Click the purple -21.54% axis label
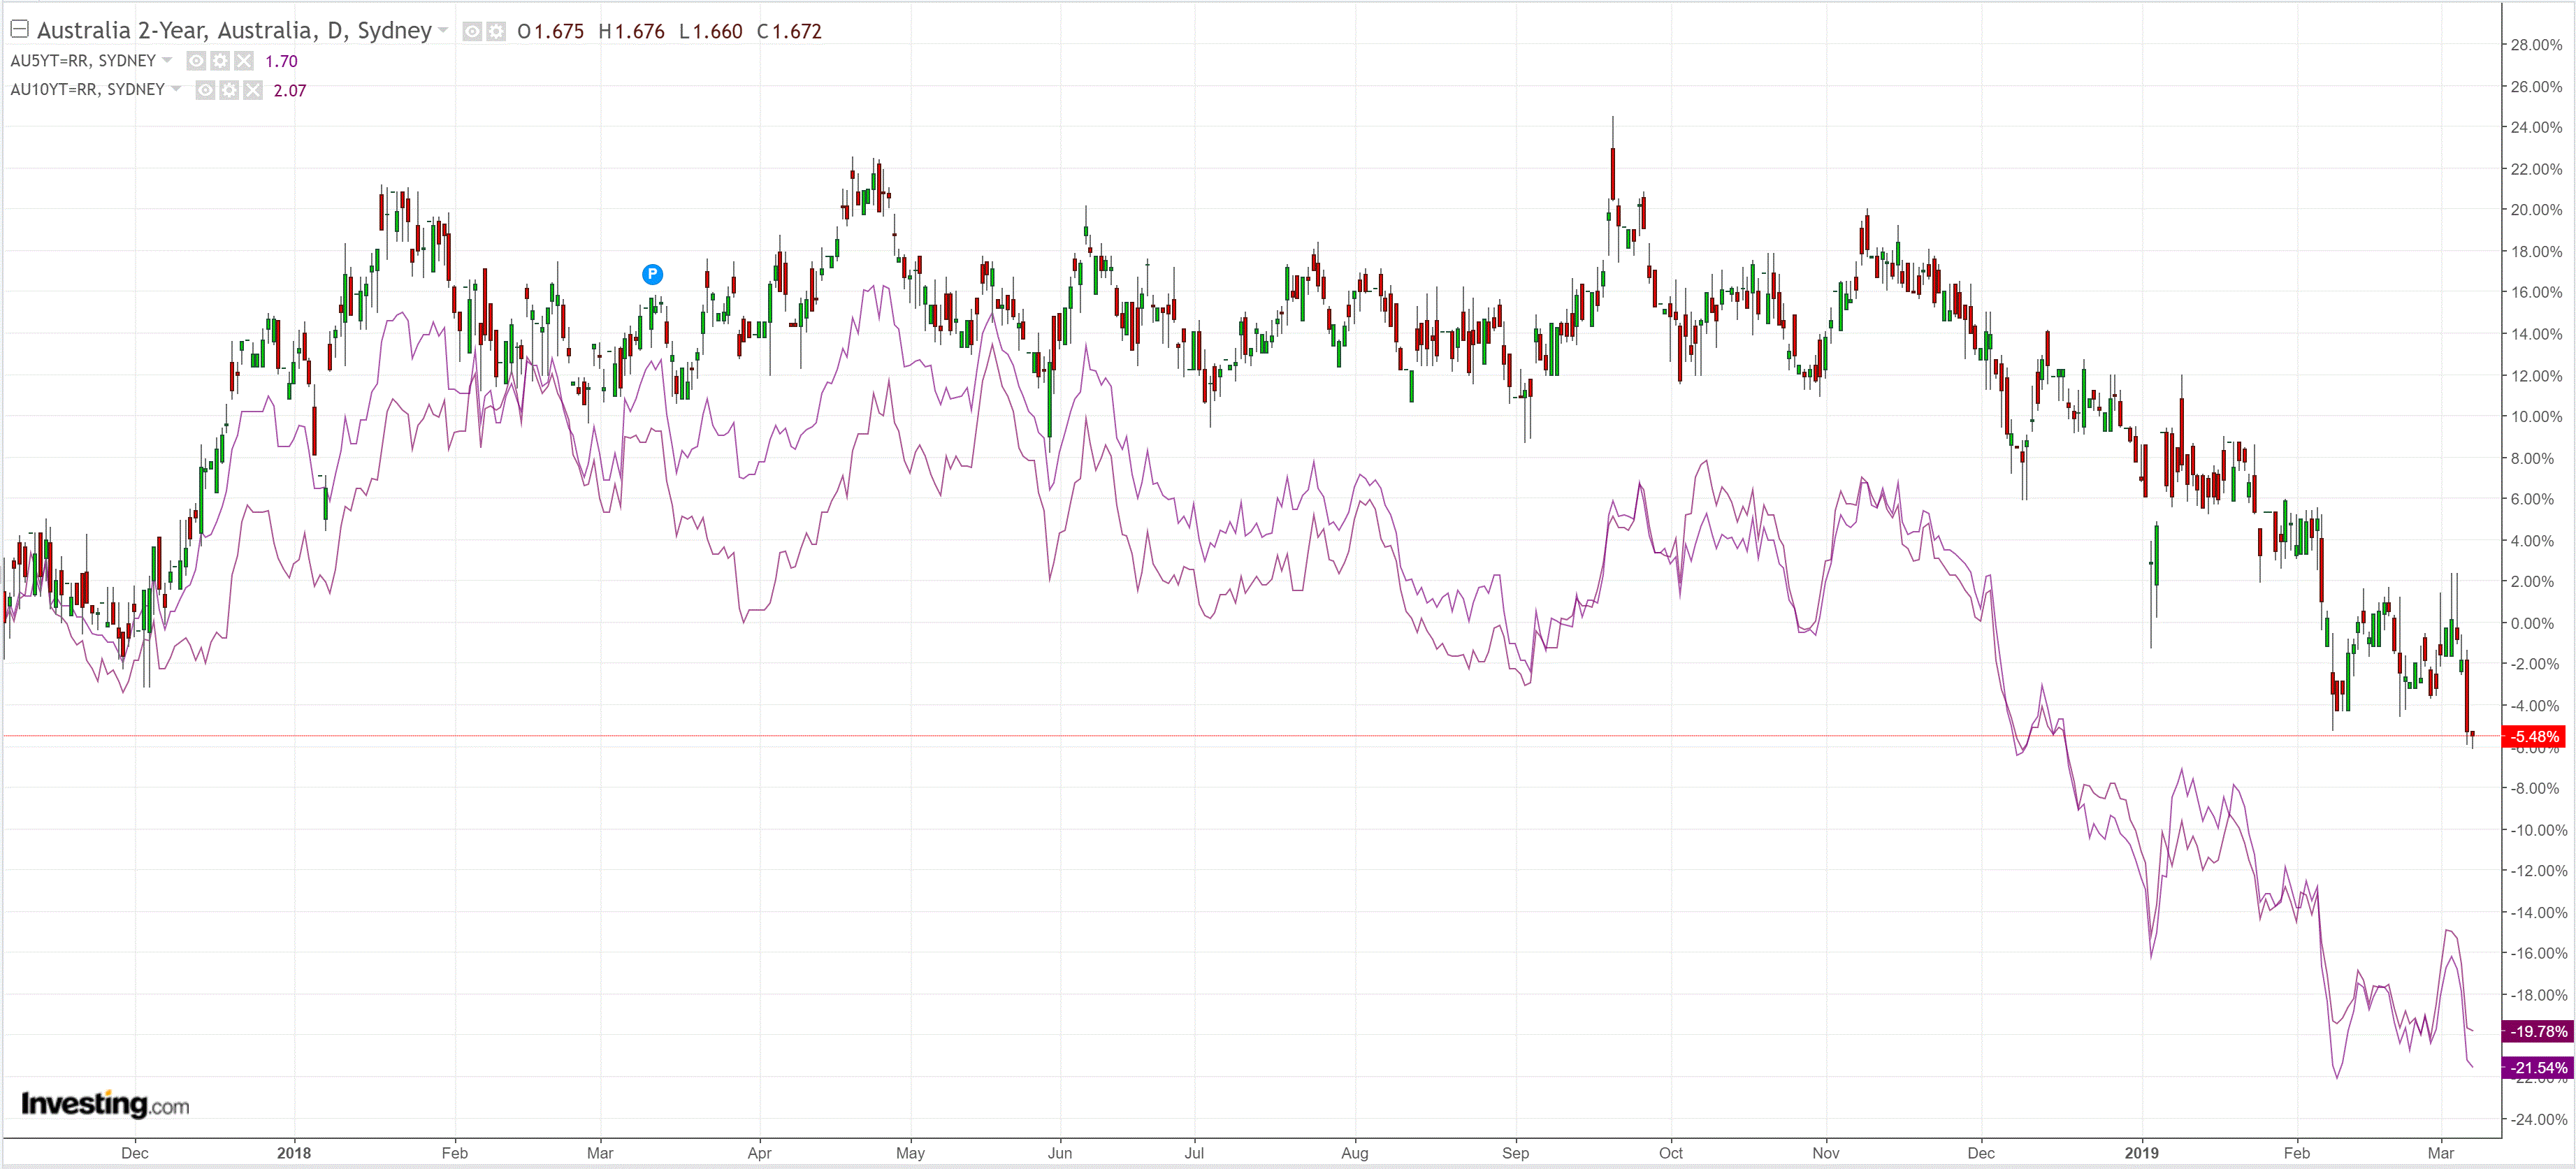Image resolution: width=2576 pixels, height=1169 pixels. click(2538, 1067)
